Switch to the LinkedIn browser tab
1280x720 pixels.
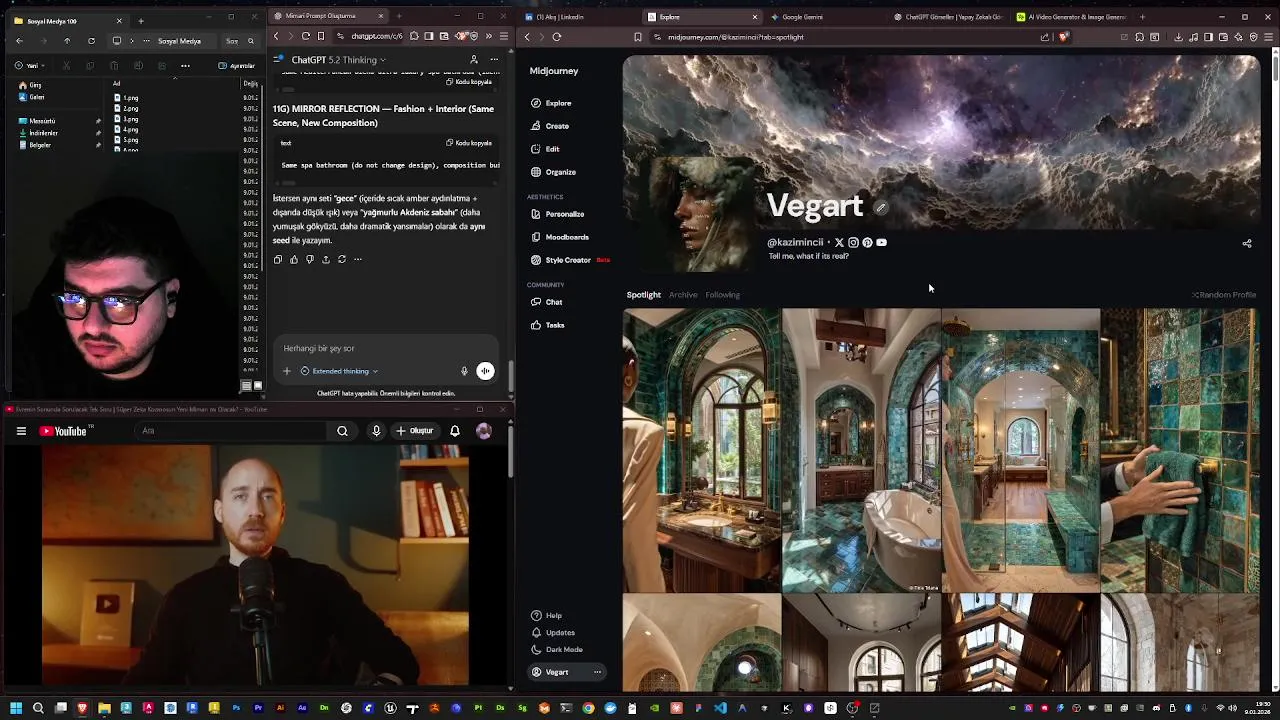pyautogui.click(x=580, y=17)
